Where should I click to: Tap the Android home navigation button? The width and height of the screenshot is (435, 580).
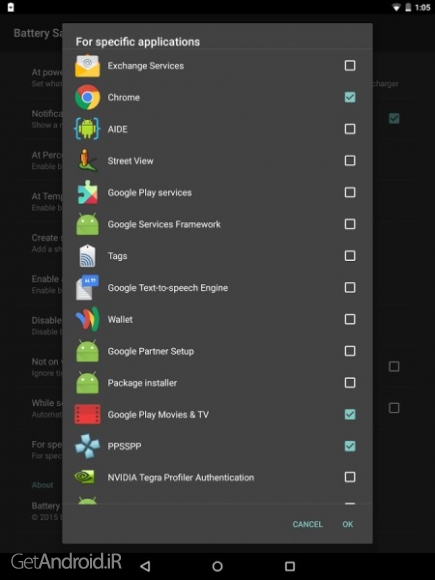click(217, 566)
